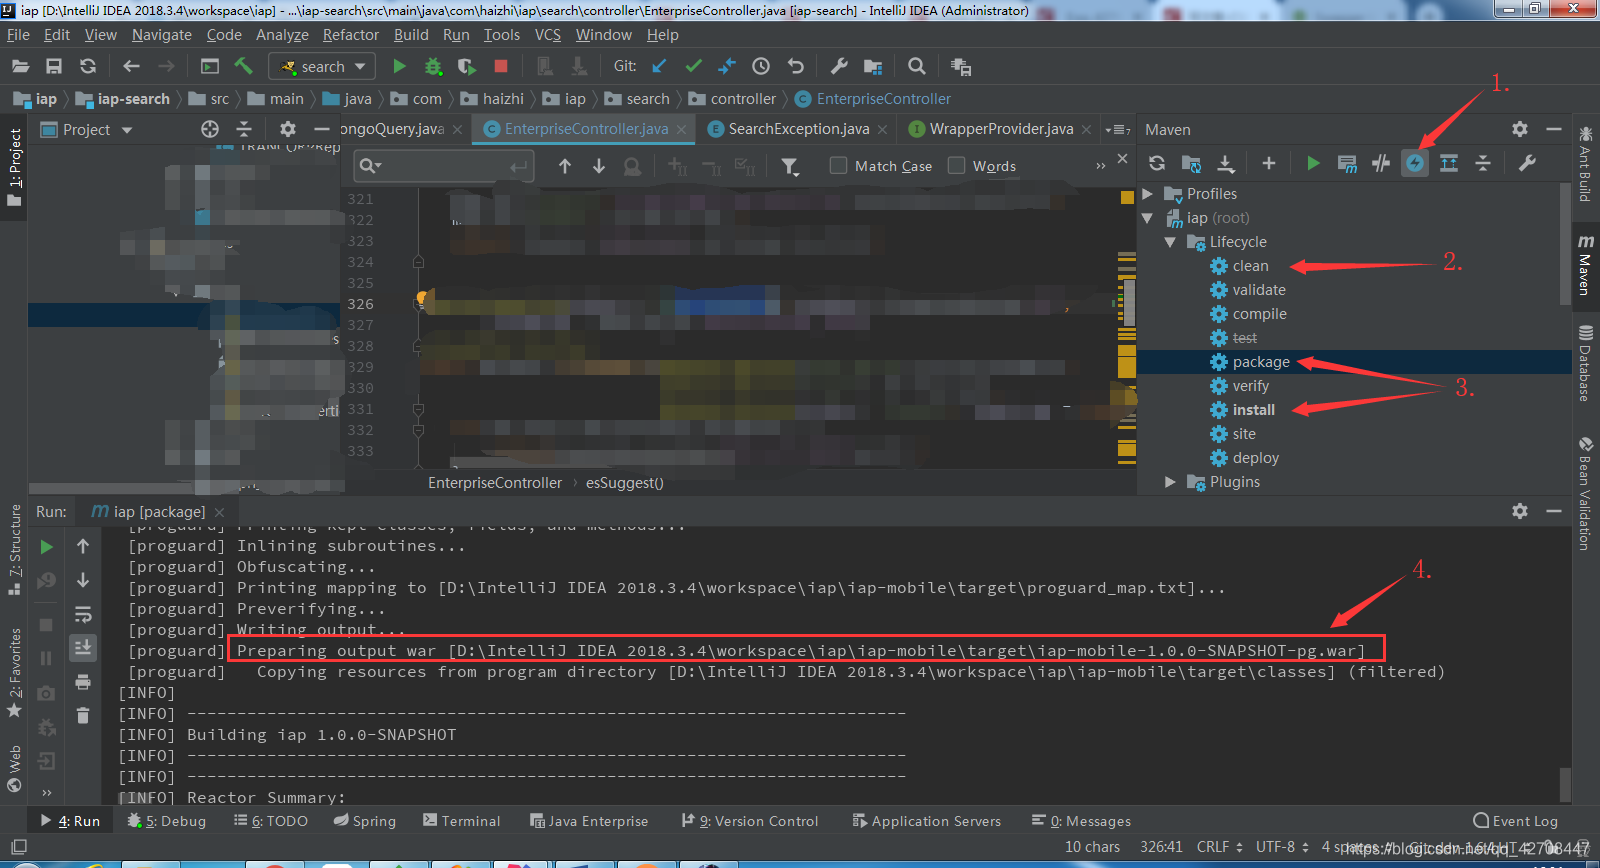
Task: Select the Maven clean lifecycle goal
Action: 1250,265
